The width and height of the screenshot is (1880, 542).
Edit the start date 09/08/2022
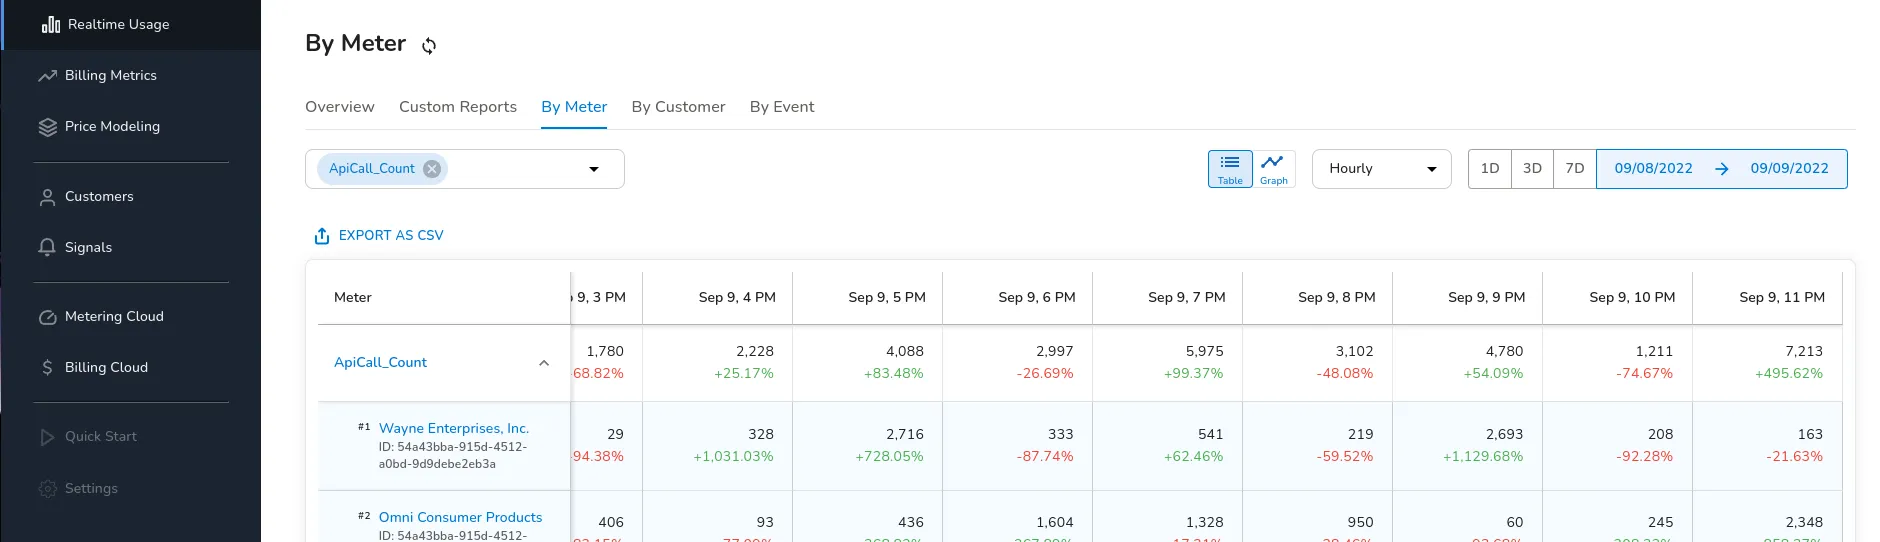[x=1653, y=169]
